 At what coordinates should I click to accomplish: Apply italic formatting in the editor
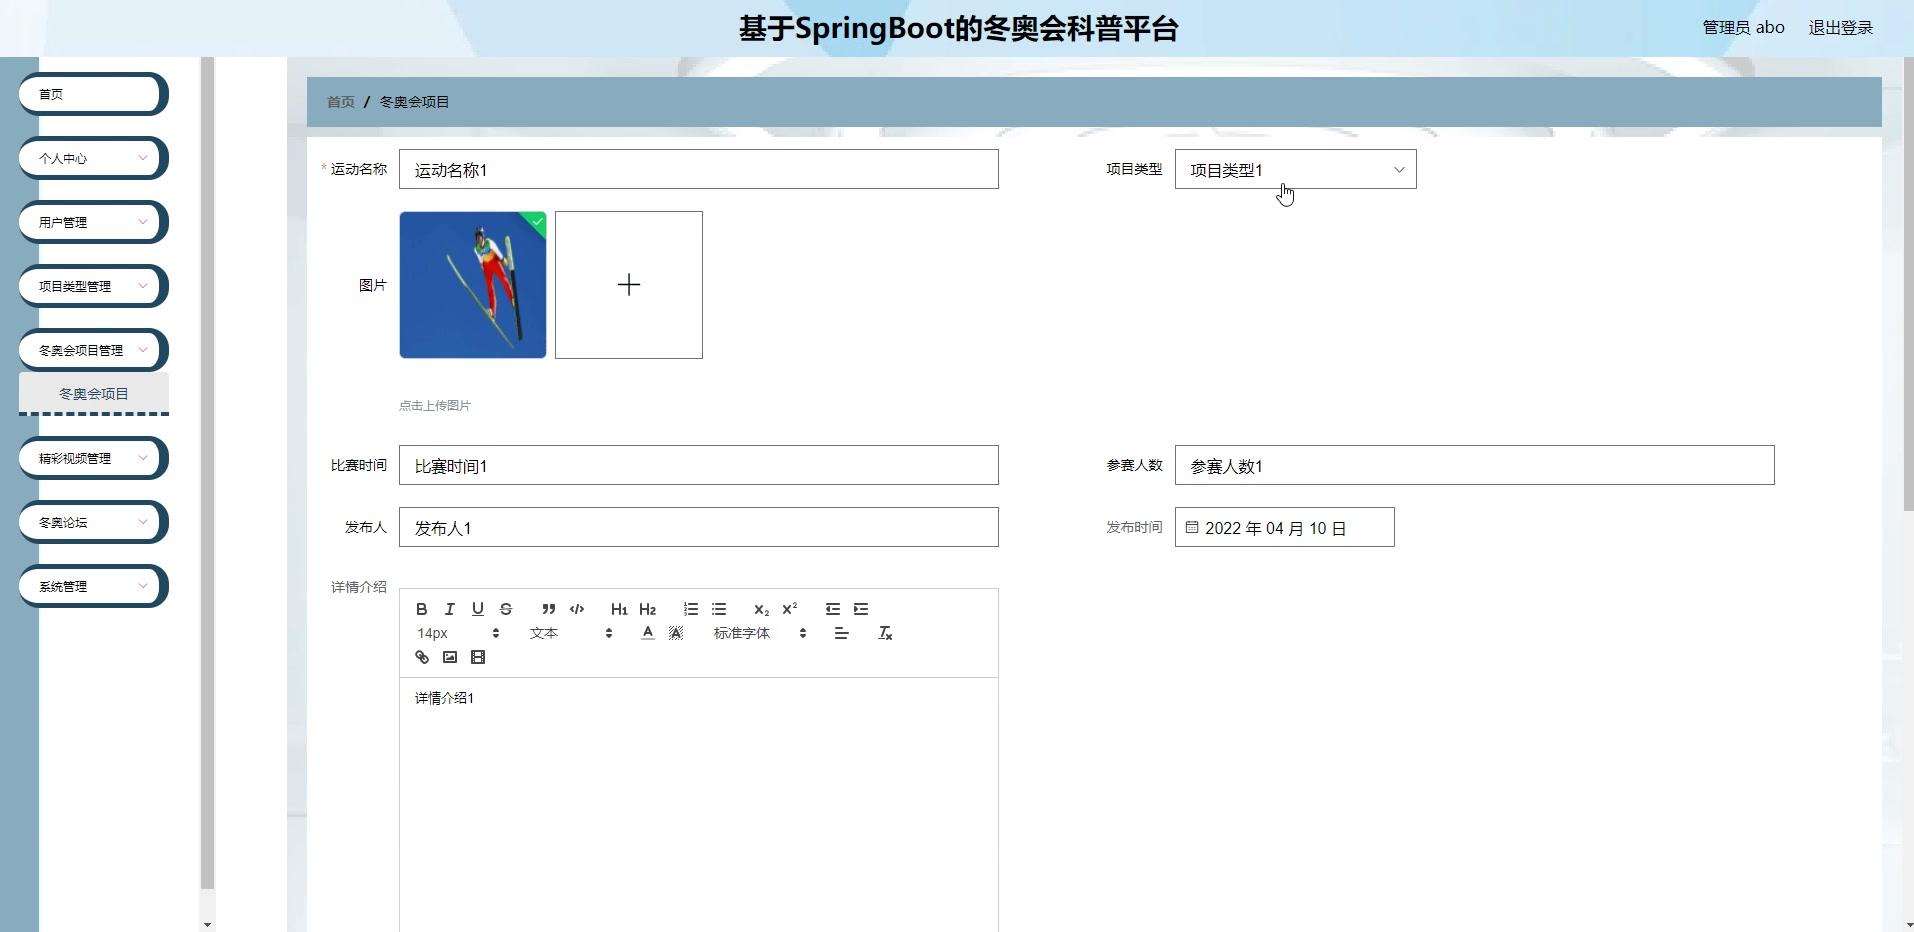(x=449, y=609)
